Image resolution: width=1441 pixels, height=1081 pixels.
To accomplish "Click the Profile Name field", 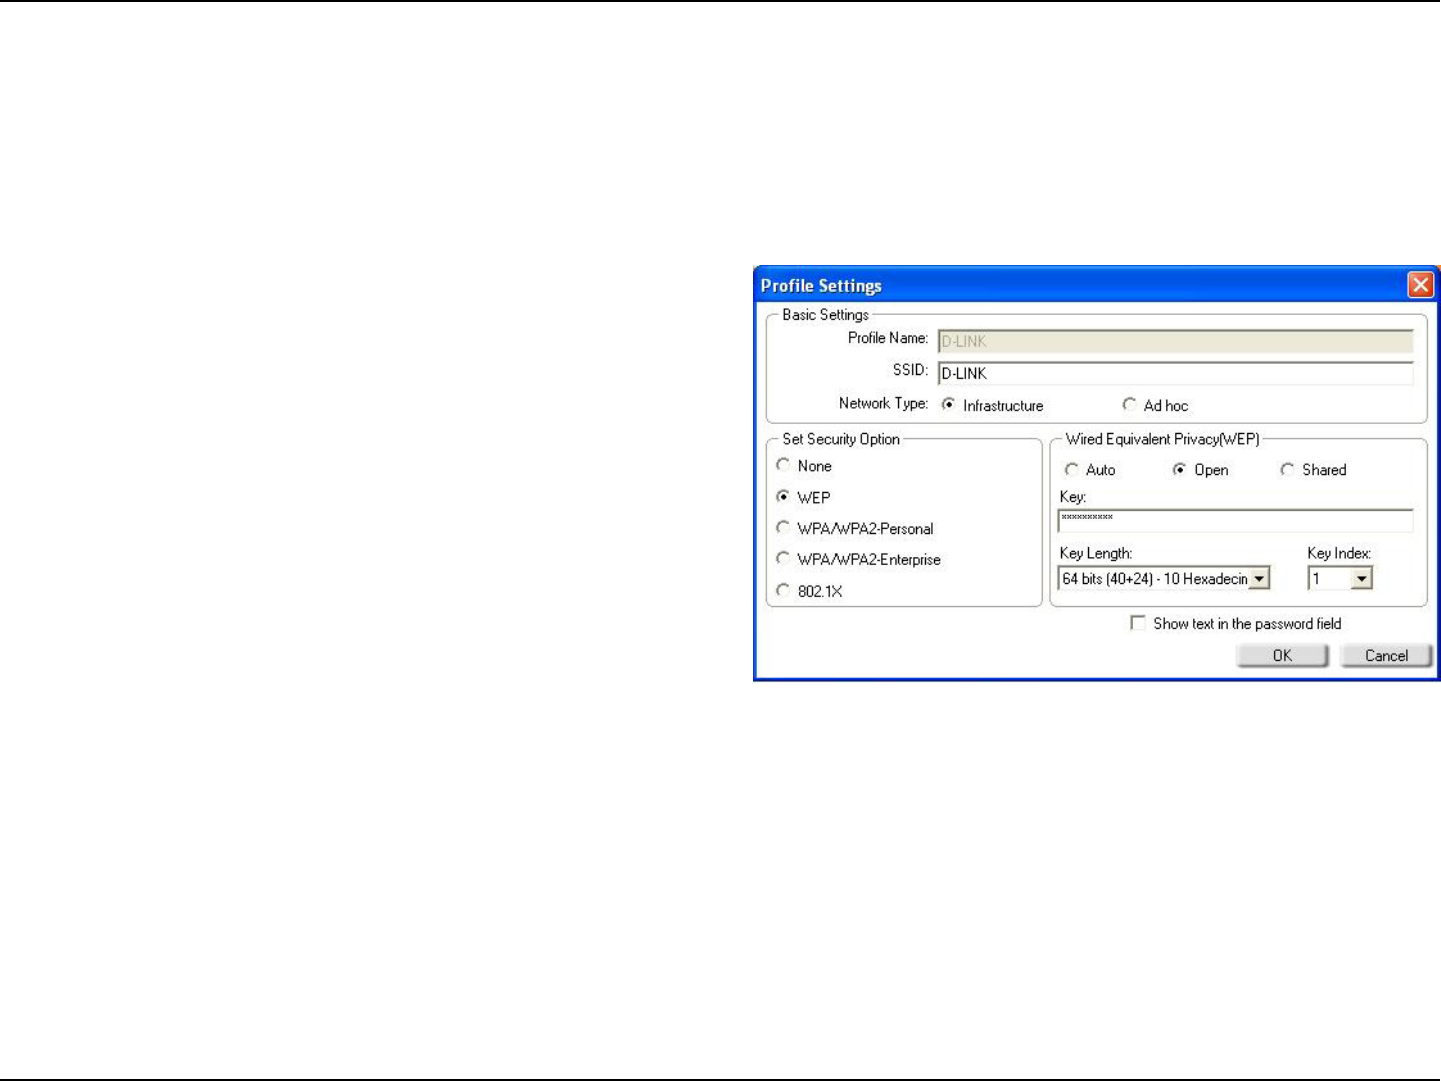I will pyautogui.click(x=1176, y=341).
